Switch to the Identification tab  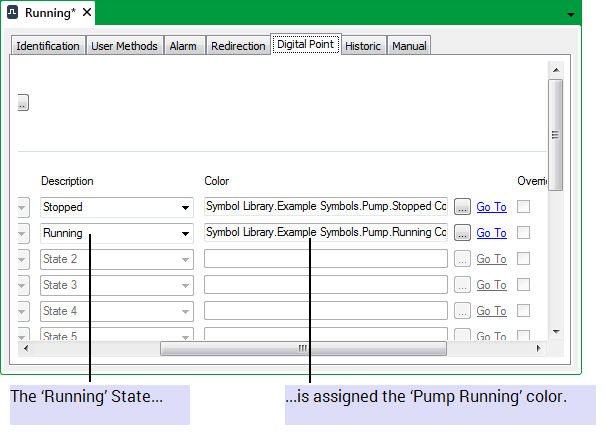click(x=48, y=46)
